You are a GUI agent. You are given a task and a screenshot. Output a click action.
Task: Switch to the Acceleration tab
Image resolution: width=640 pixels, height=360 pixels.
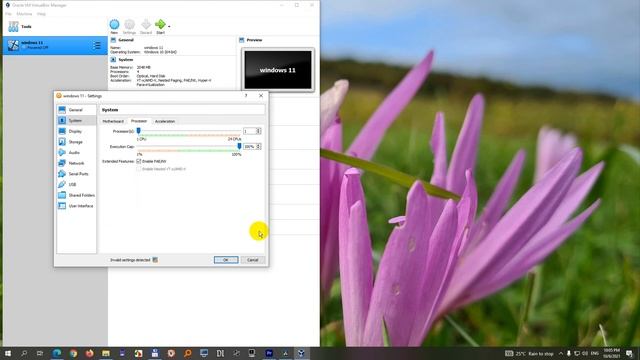click(165, 121)
